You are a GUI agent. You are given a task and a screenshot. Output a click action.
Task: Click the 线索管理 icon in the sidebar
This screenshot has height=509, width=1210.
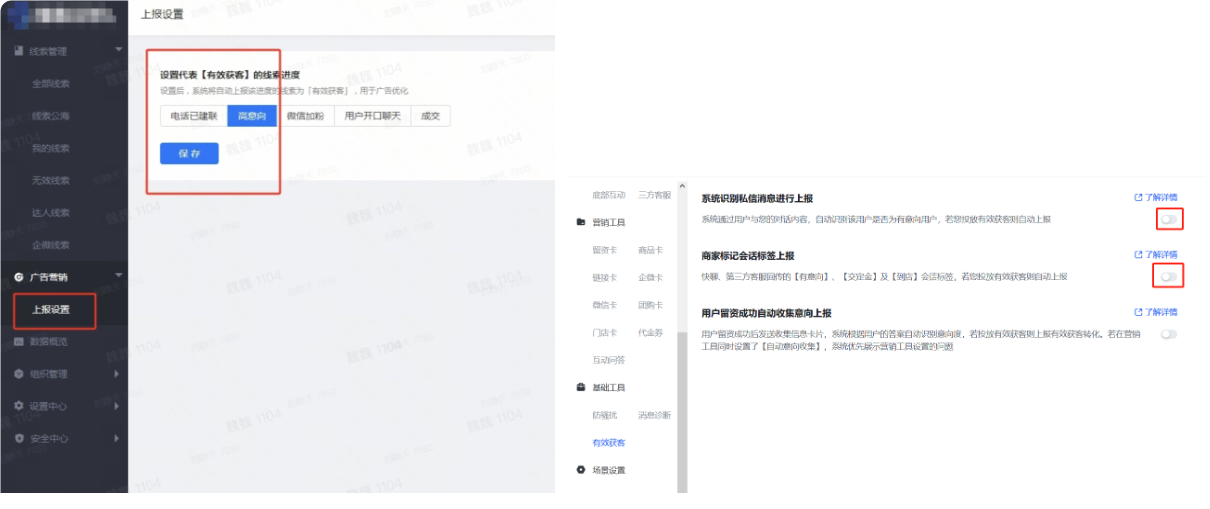[19, 51]
